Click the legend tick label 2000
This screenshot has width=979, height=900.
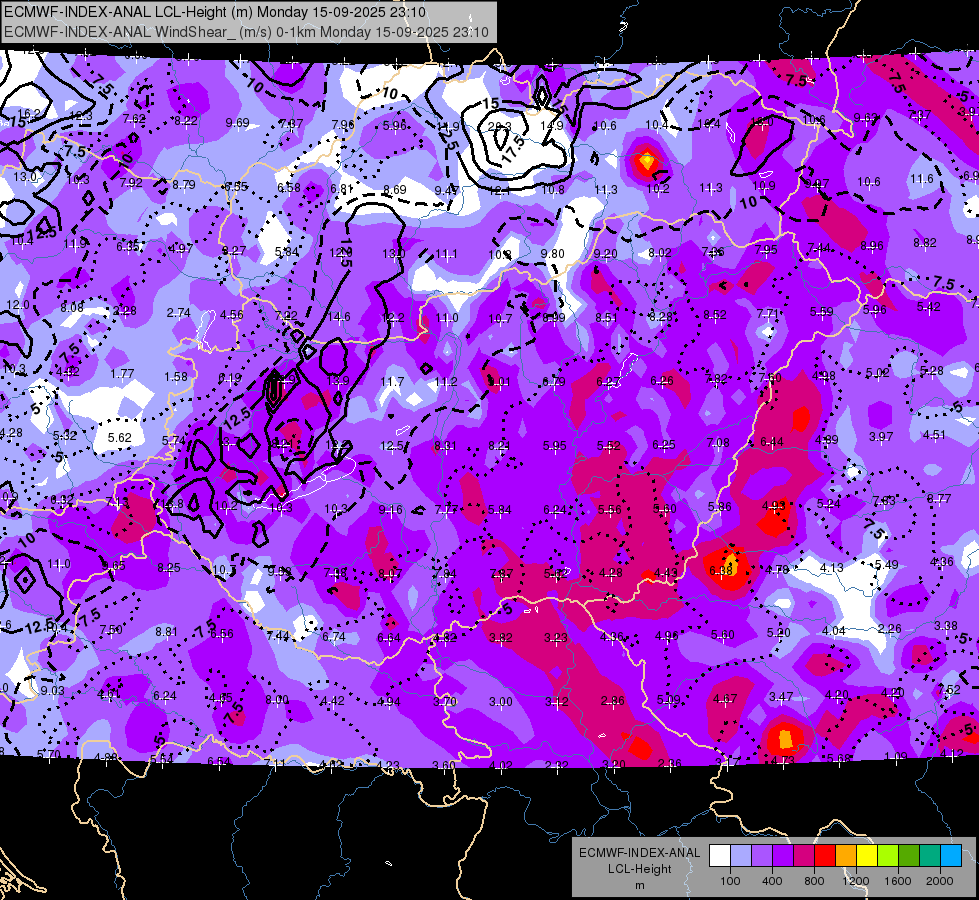tap(939, 881)
